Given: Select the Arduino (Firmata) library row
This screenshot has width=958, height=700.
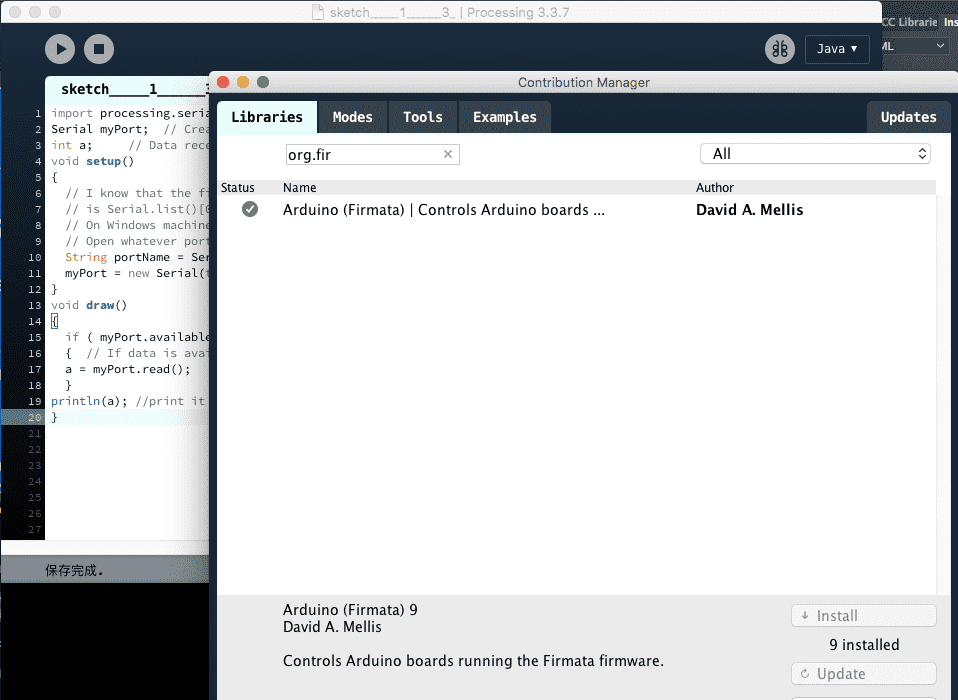Looking at the screenshot, I should click(577, 210).
